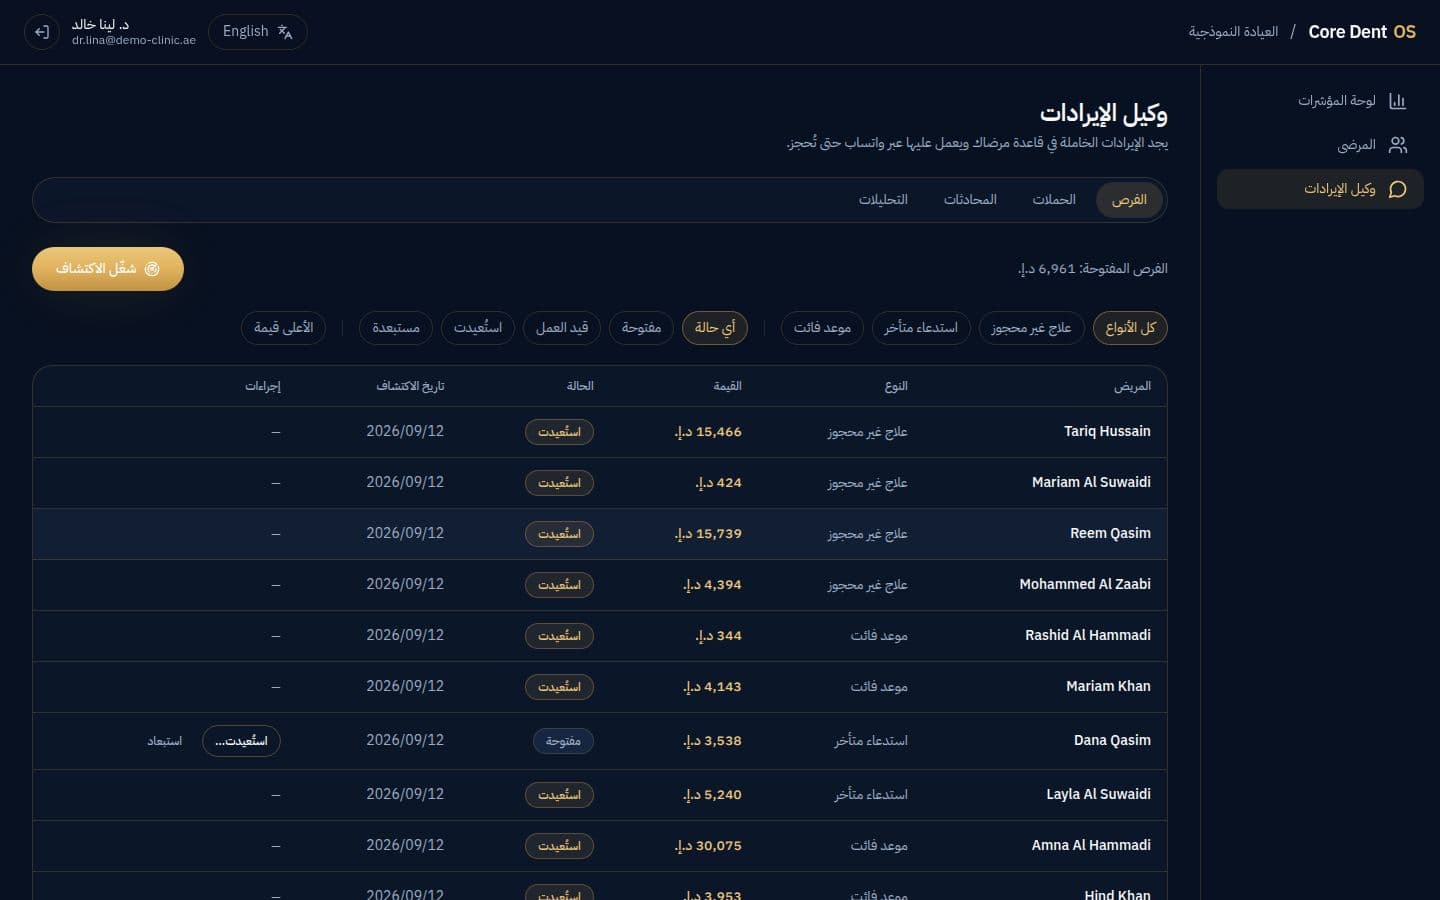1440x900 pixels.
Task: Mark Dana Qasim row as اسُتعيدت
Action: tap(241, 741)
